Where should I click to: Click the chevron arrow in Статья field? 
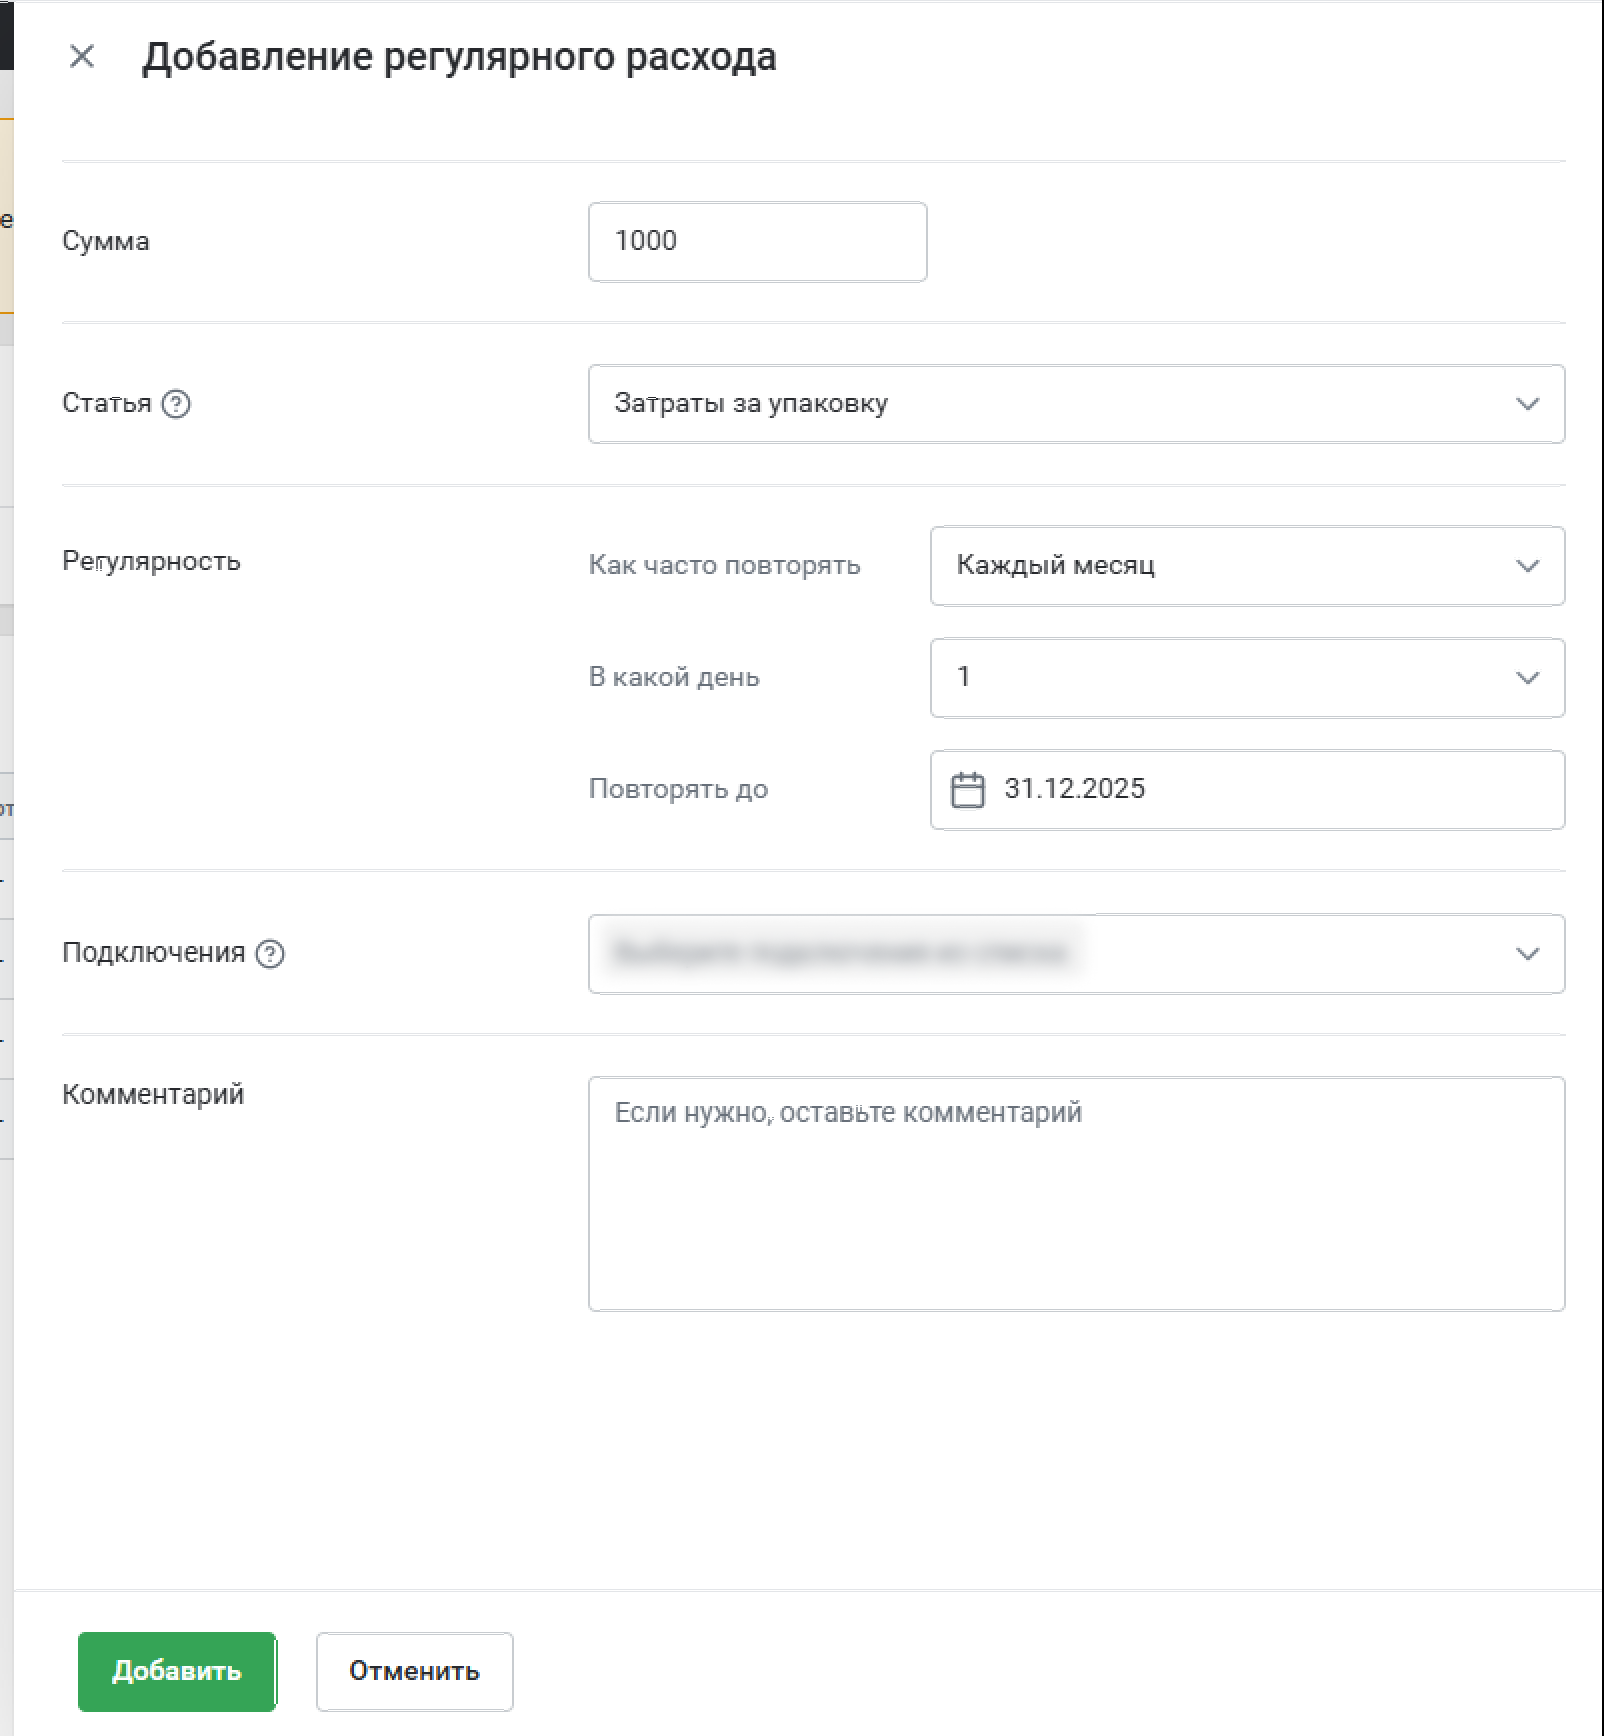pyautogui.click(x=1527, y=404)
